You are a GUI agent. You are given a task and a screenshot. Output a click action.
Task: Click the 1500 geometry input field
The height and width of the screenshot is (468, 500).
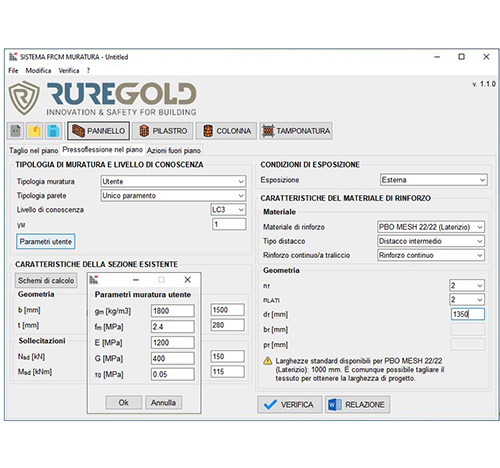(228, 310)
